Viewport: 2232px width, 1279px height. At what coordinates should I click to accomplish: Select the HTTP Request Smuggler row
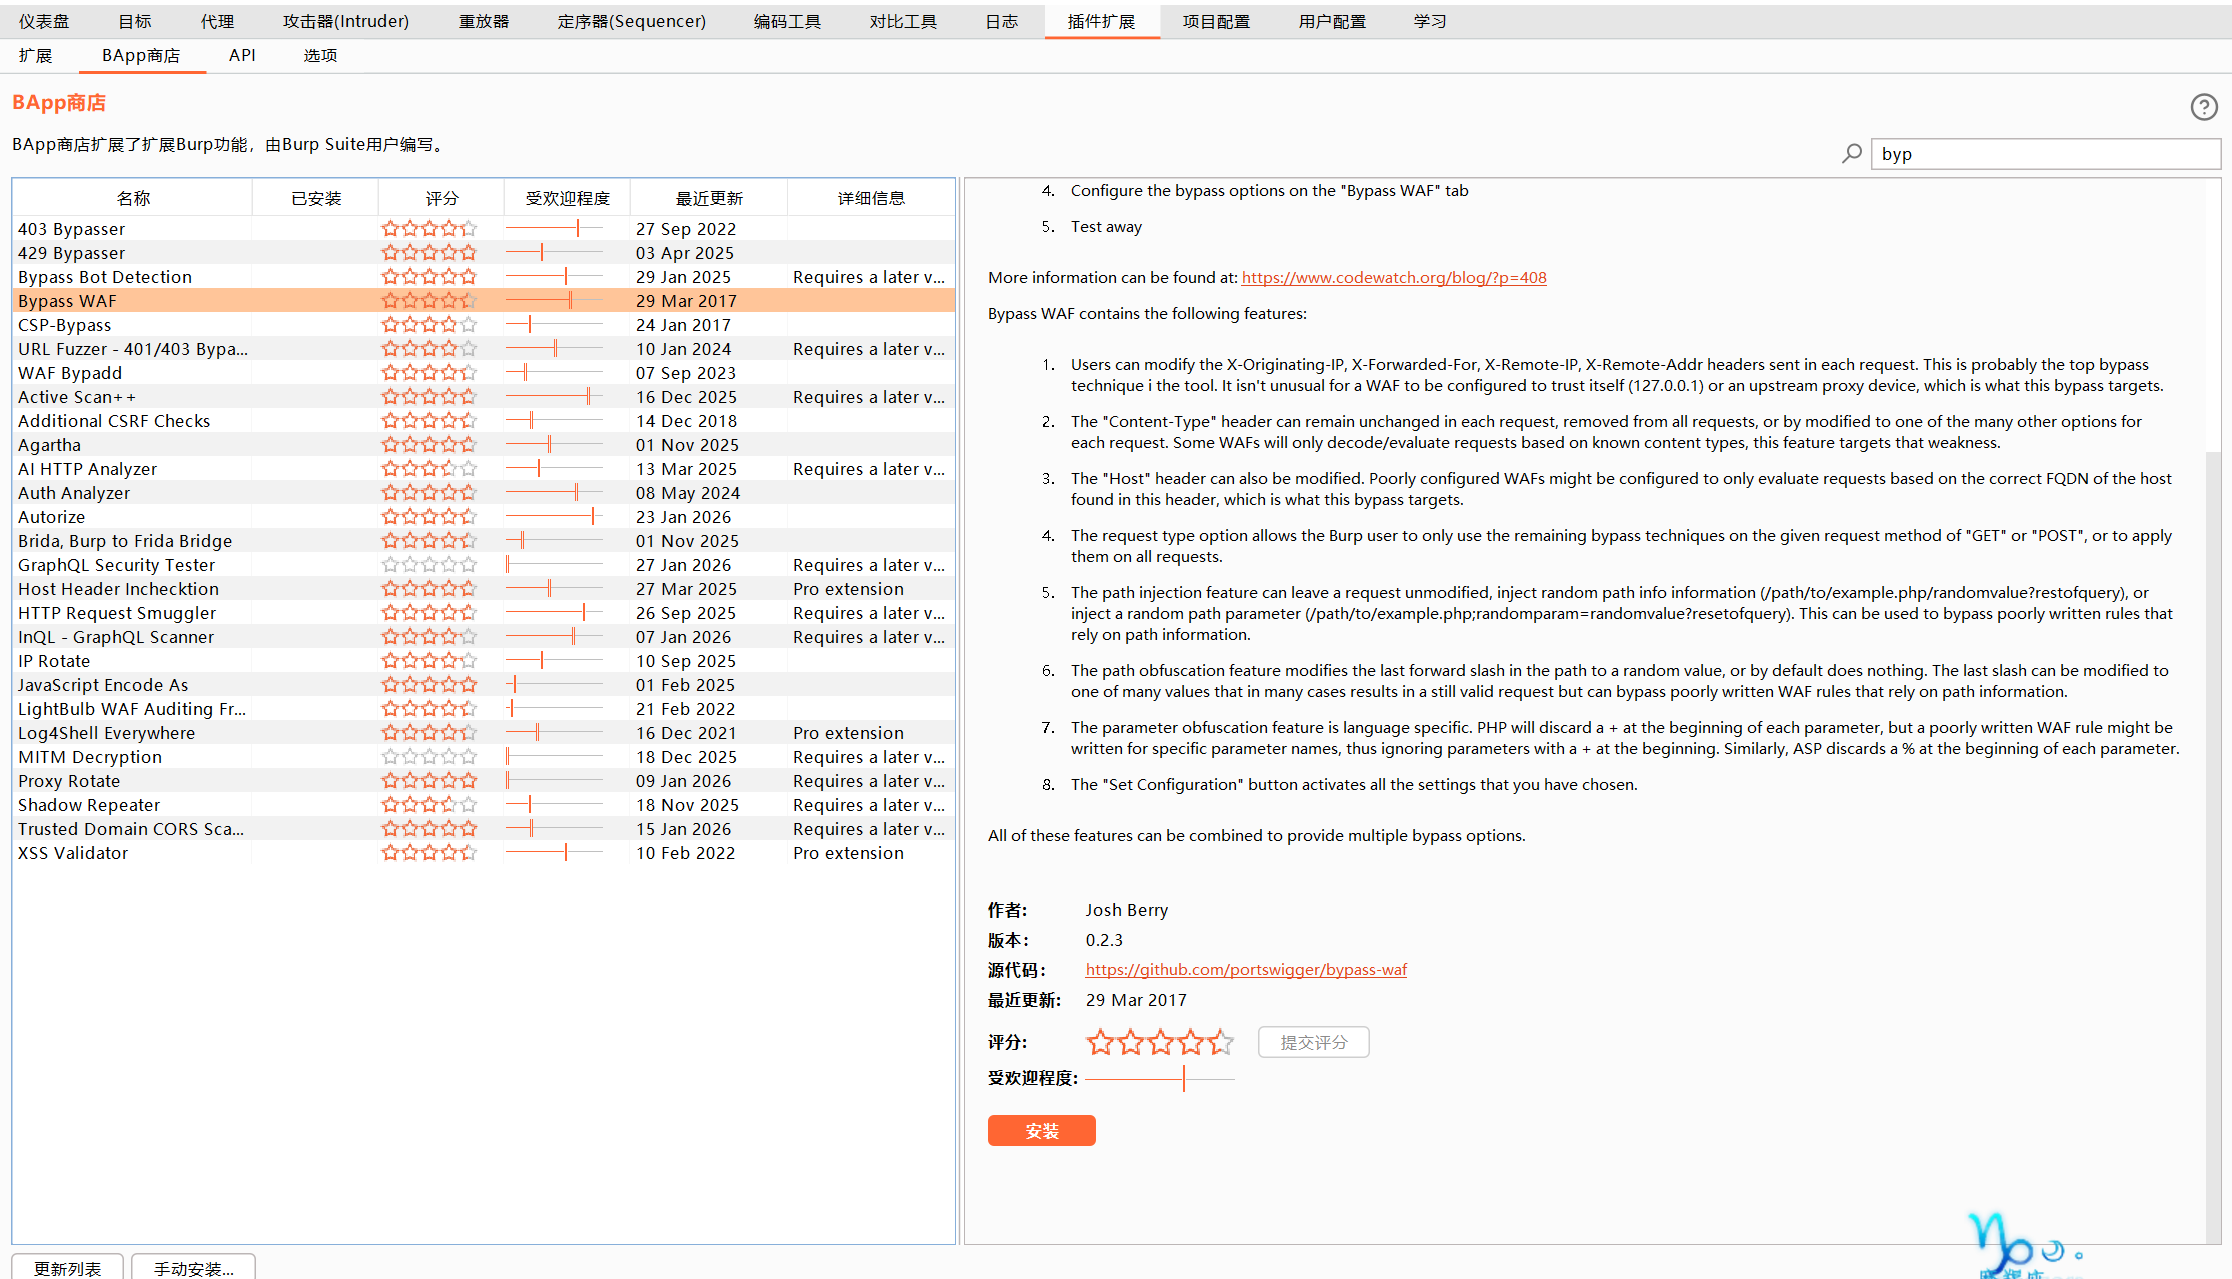click(x=117, y=613)
